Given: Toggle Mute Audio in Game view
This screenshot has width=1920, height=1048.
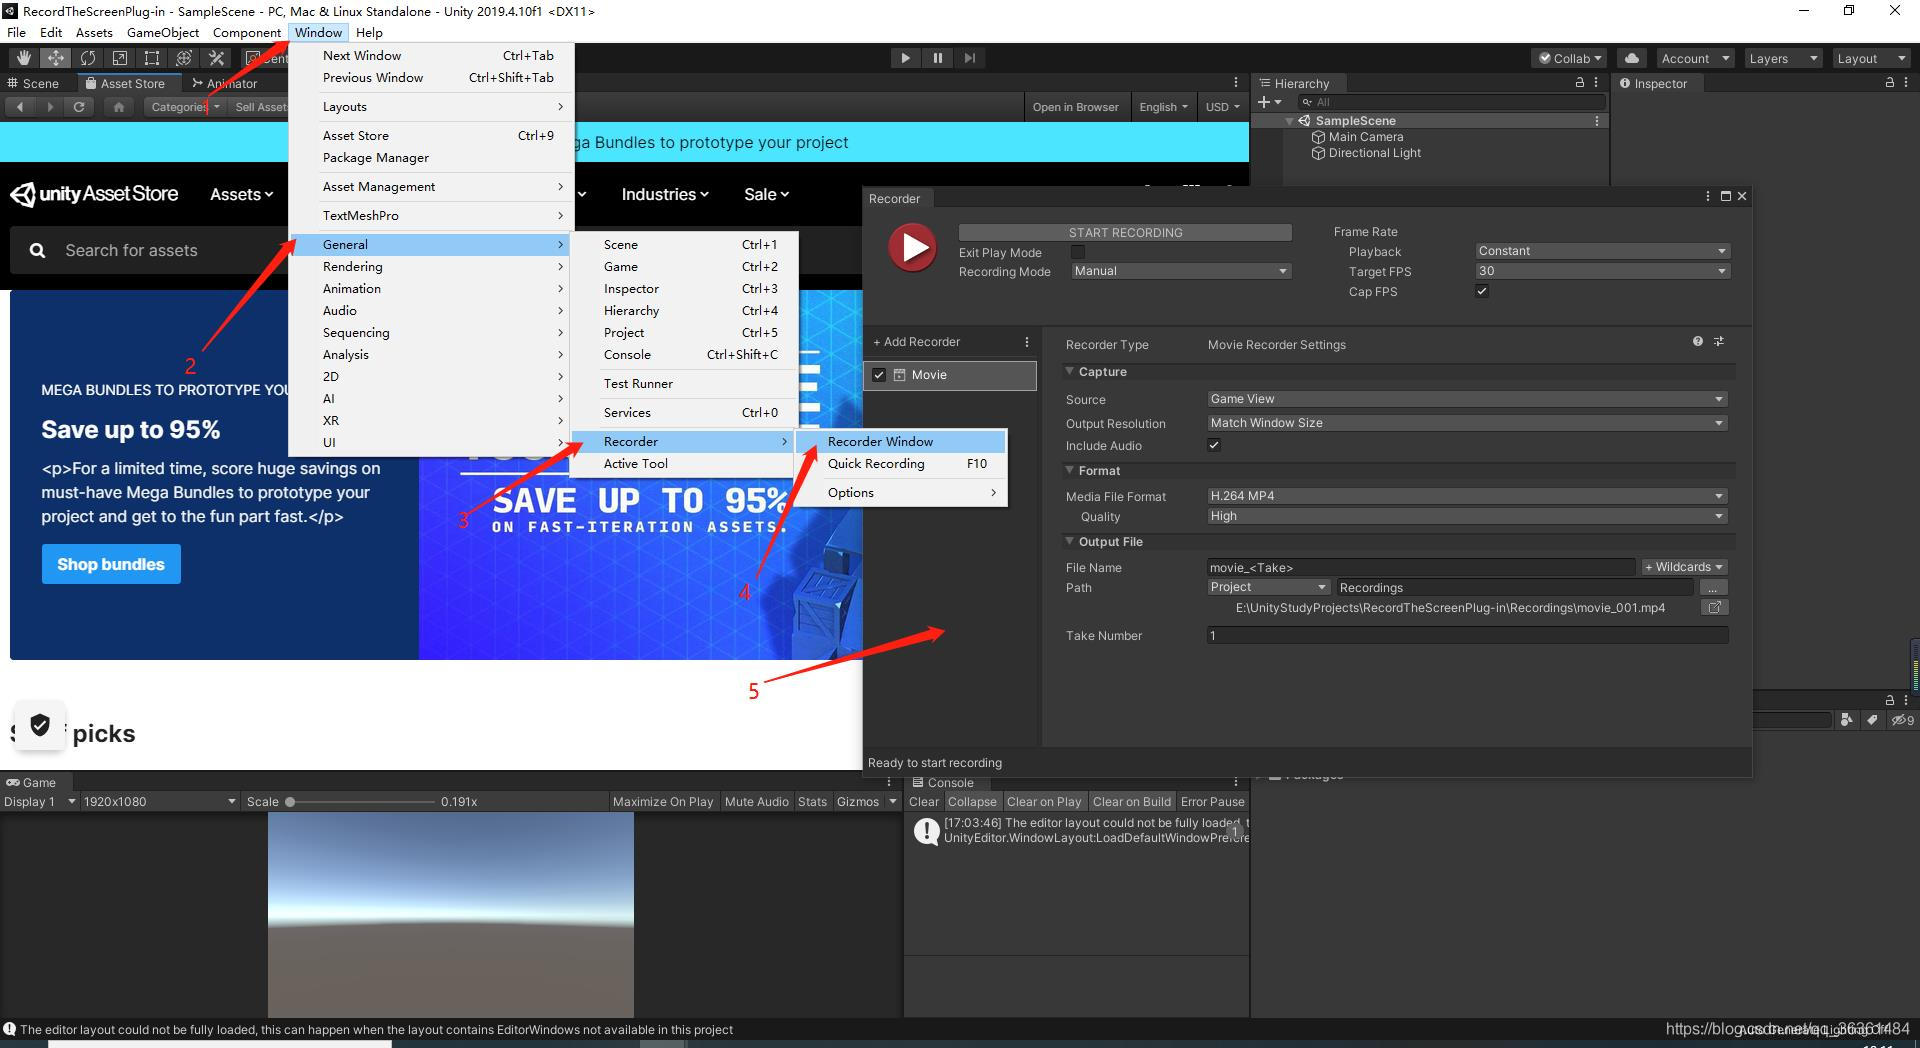Looking at the screenshot, I should pos(757,802).
